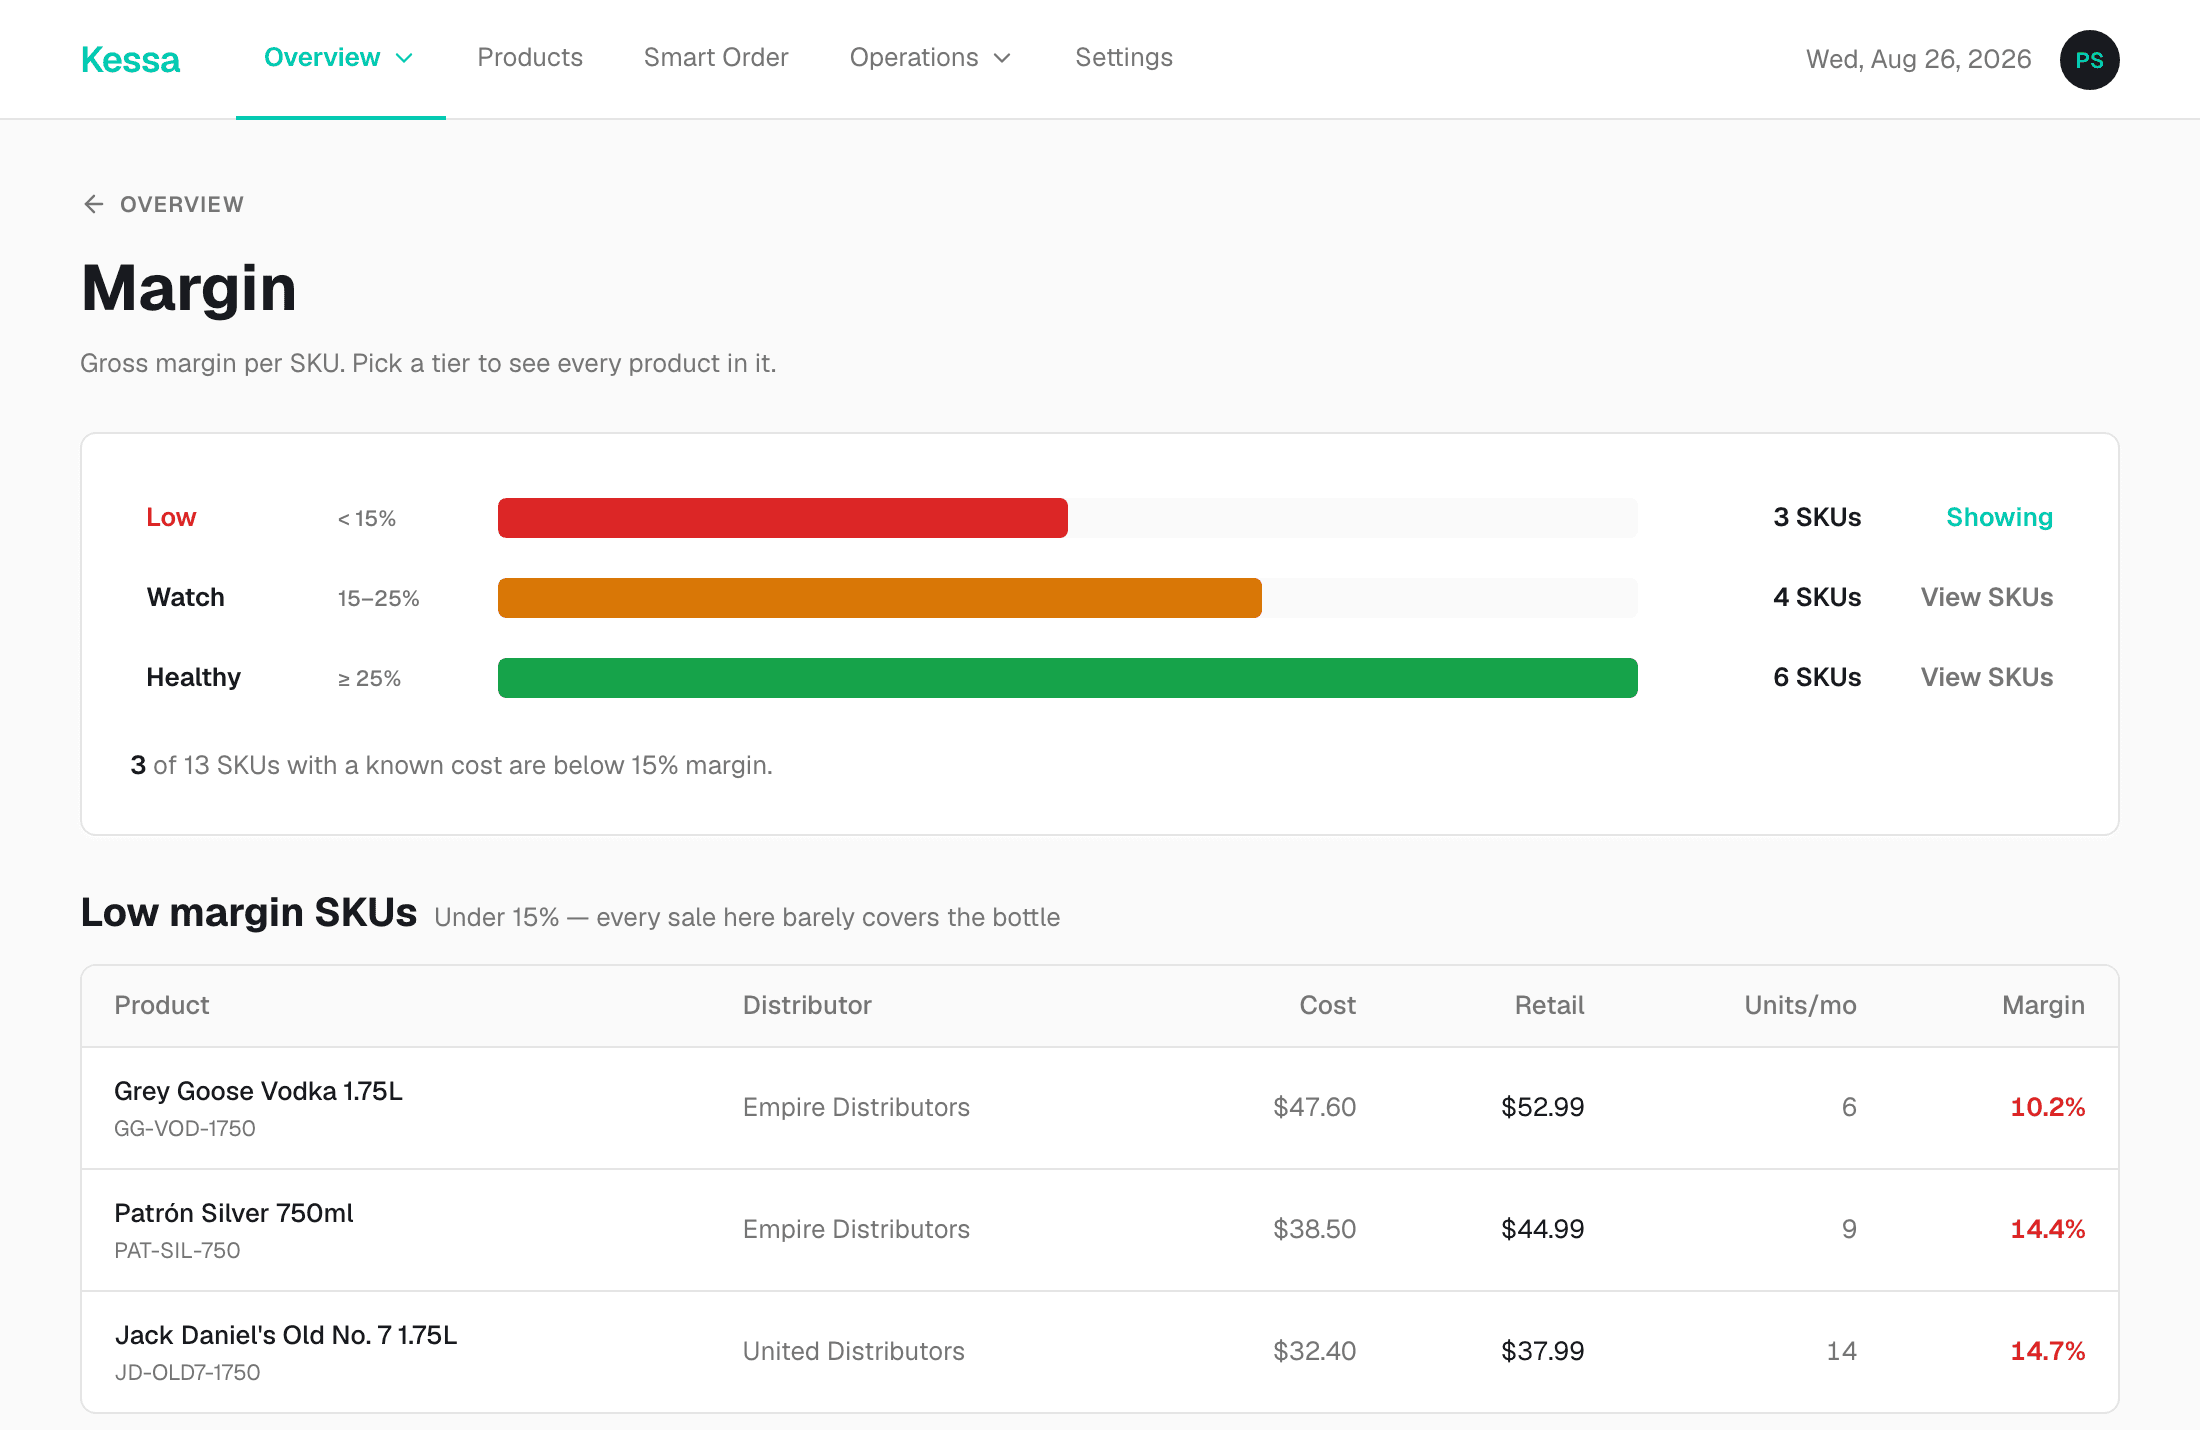Click the '15–25%' threshold text

(x=378, y=598)
